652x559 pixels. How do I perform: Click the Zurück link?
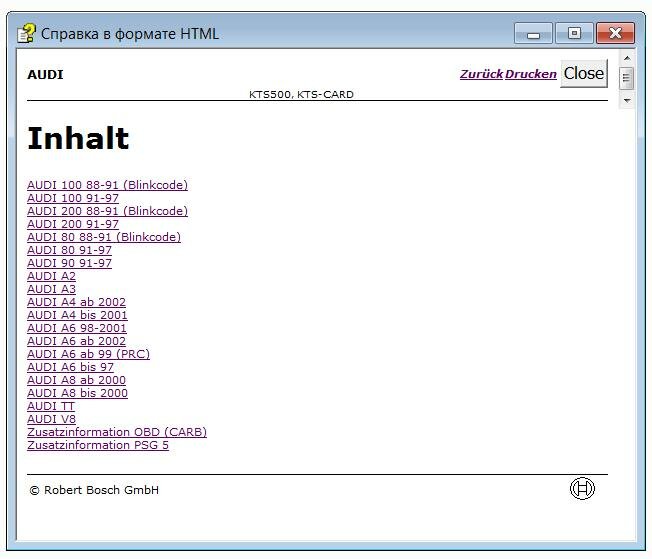click(481, 74)
